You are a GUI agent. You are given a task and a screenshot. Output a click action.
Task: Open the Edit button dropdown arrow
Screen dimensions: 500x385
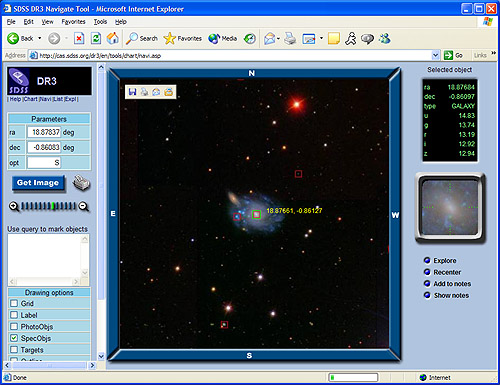click(321, 39)
